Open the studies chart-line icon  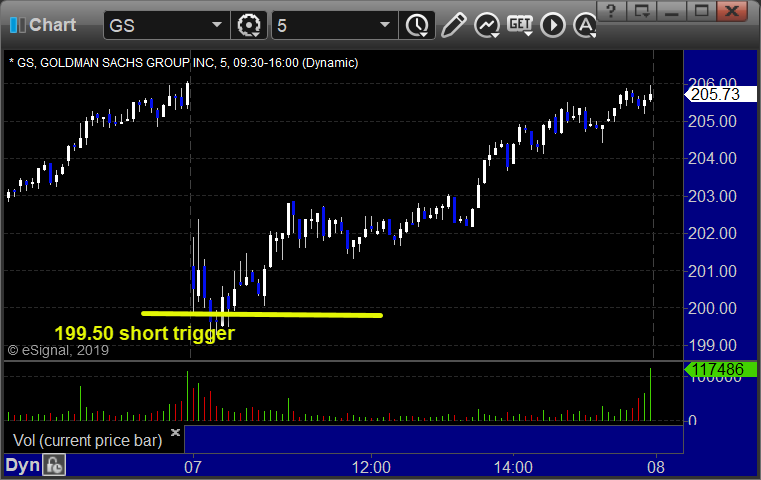[x=487, y=25]
